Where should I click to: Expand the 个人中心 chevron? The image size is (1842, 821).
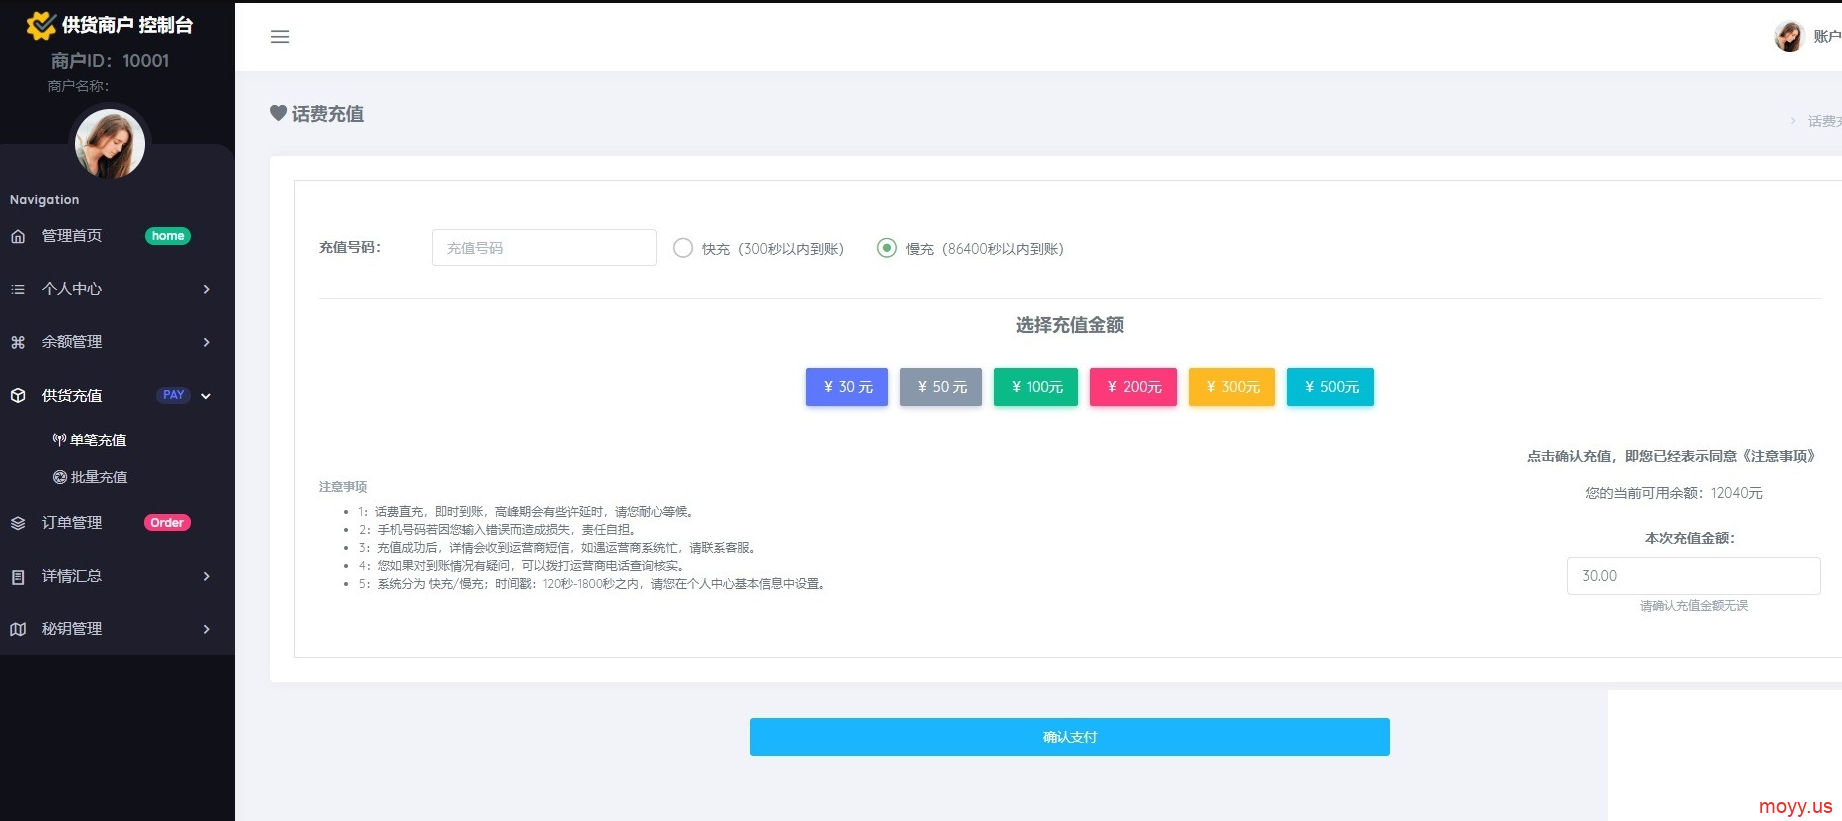pyautogui.click(x=207, y=289)
